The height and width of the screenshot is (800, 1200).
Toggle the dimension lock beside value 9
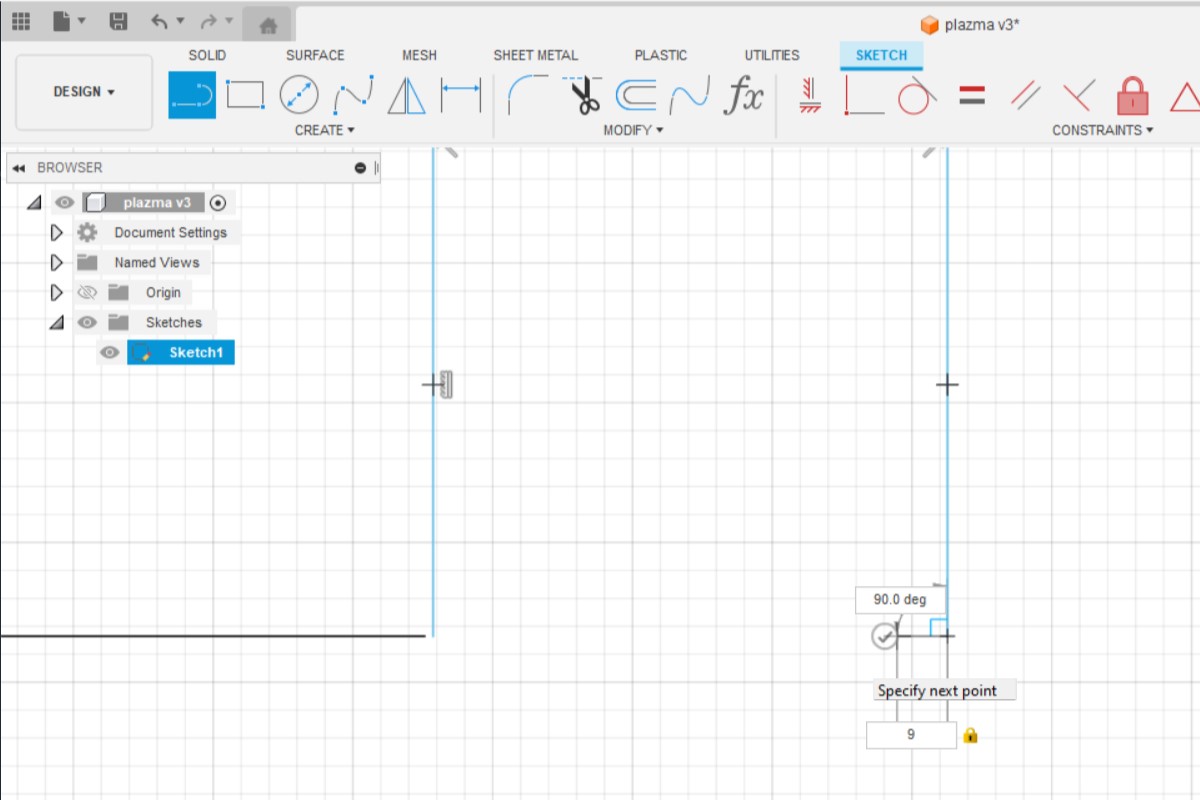(969, 735)
